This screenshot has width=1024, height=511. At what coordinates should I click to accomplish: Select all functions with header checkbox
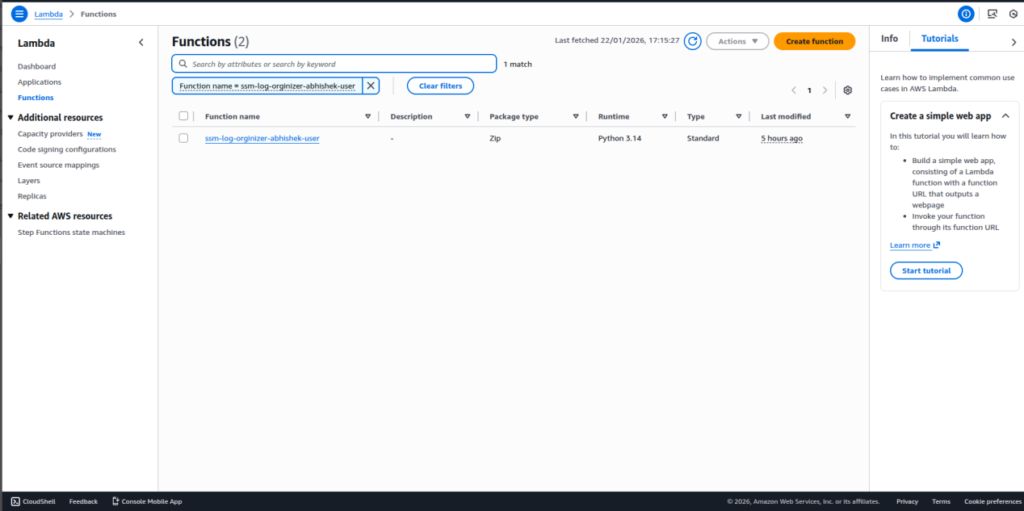[184, 116]
